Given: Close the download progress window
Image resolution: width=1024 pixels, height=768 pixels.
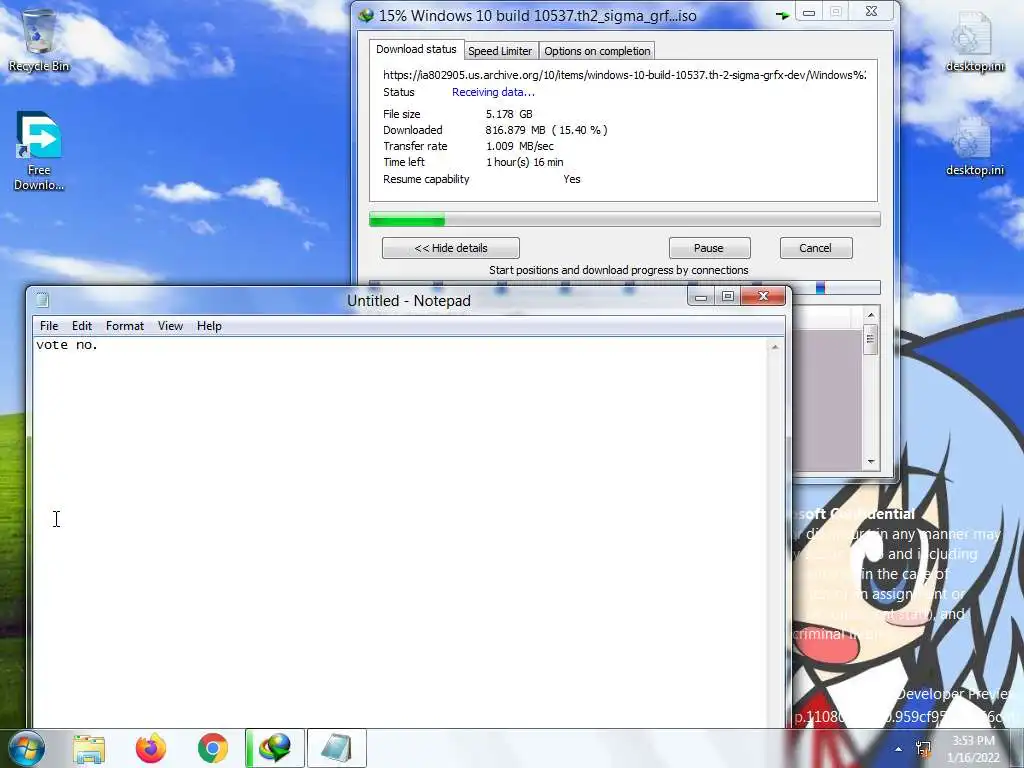Looking at the screenshot, I should (x=871, y=12).
